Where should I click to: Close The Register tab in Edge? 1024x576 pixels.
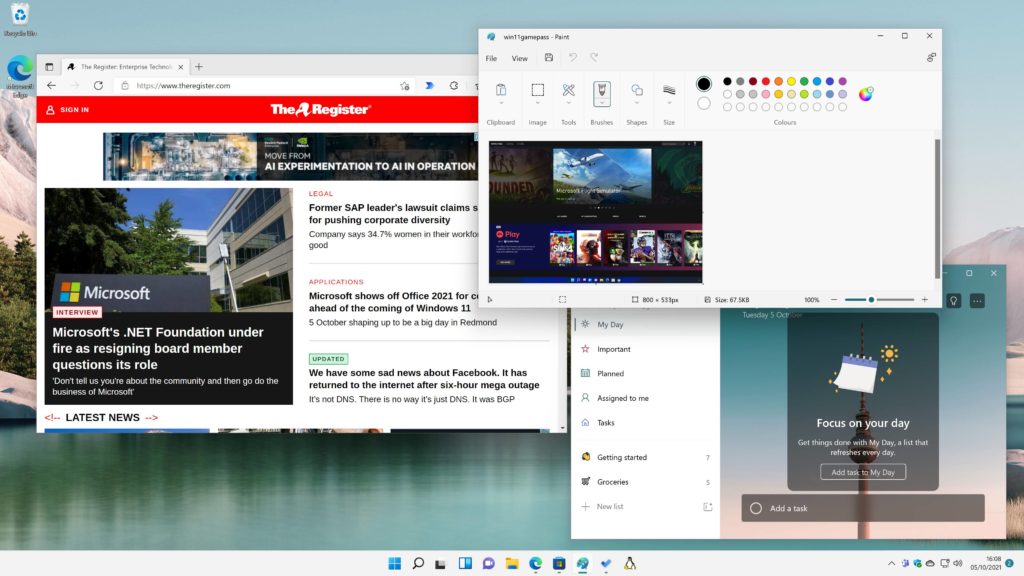tap(181, 67)
